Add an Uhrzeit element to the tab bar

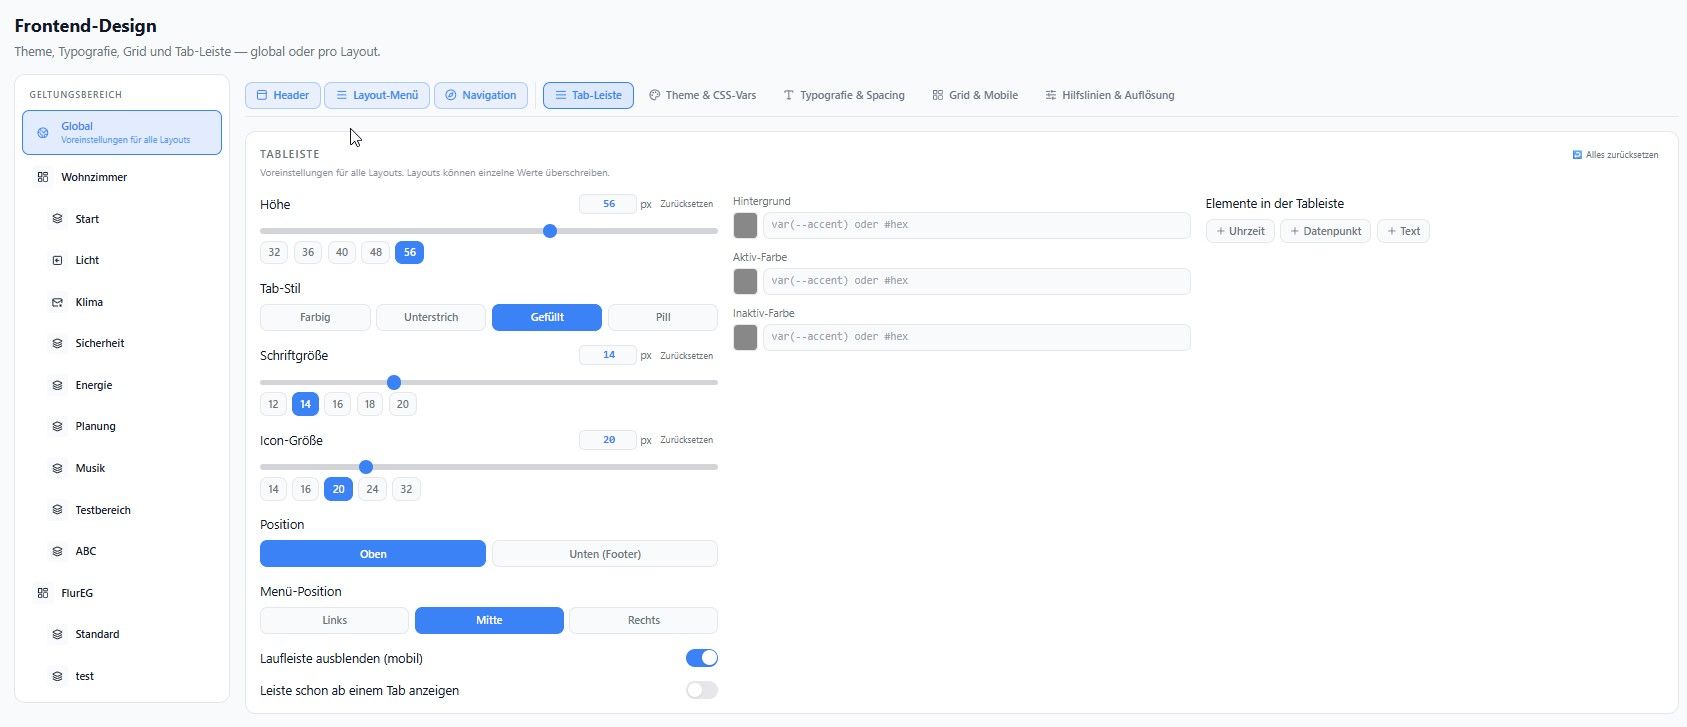pyautogui.click(x=1240, y=231)
